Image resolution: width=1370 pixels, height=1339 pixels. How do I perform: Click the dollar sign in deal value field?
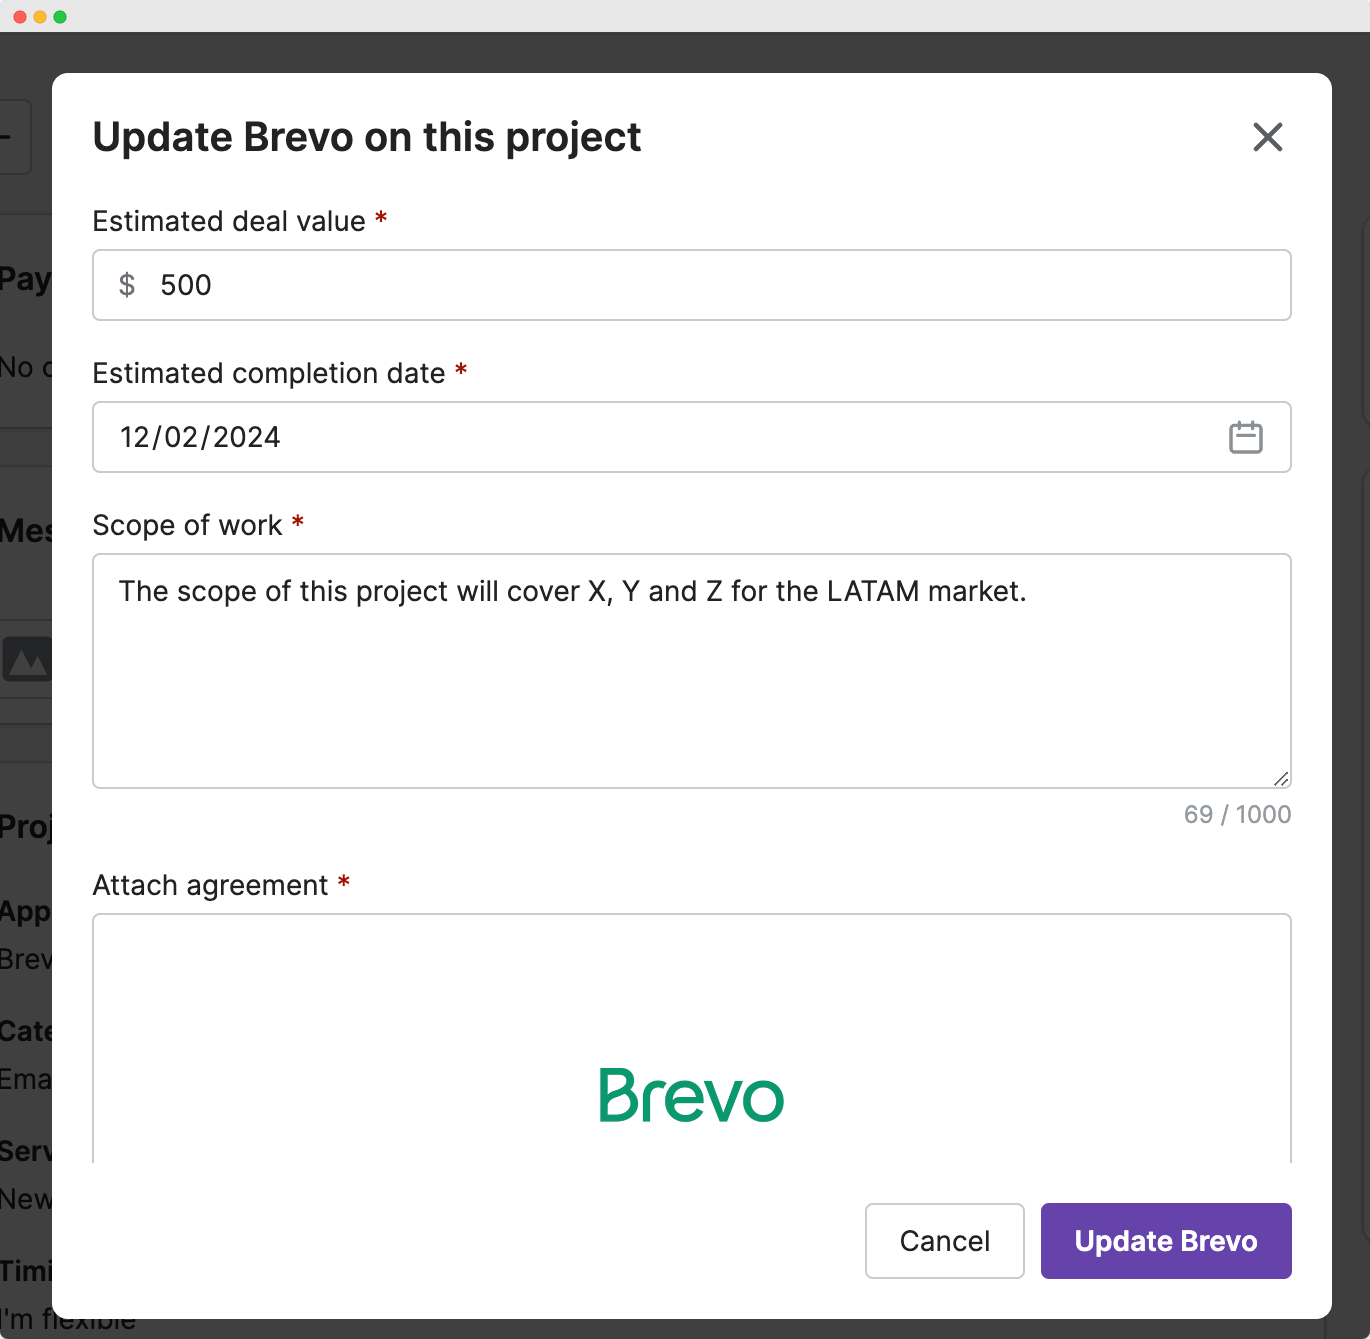click(x=127, y=285)
